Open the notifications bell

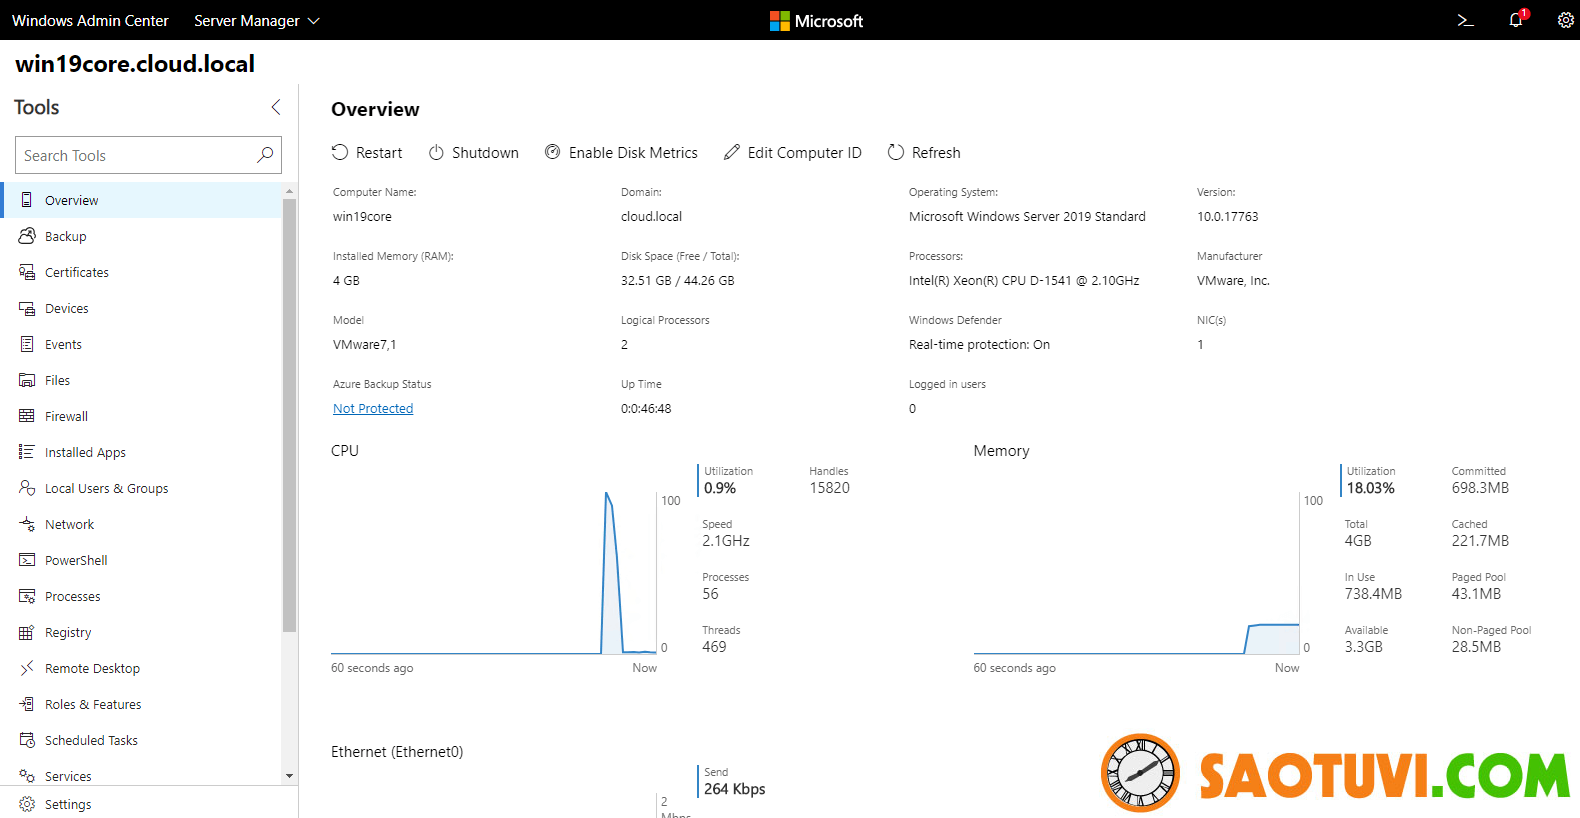1517,19
